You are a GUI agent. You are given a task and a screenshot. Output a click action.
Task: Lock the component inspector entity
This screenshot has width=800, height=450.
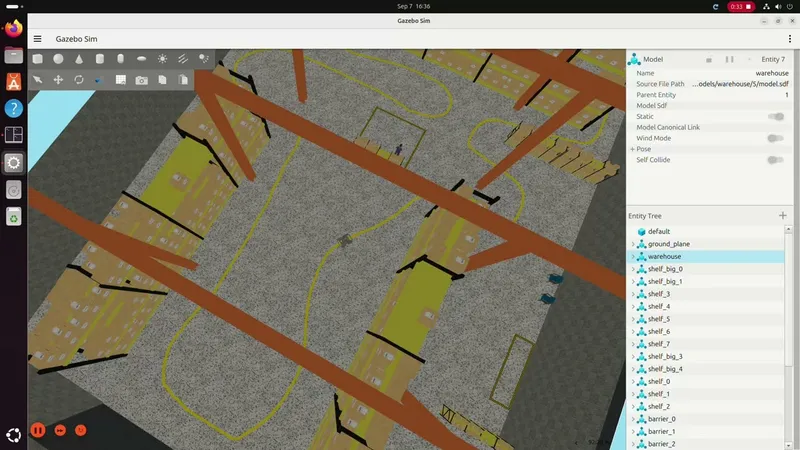point(709,60)
